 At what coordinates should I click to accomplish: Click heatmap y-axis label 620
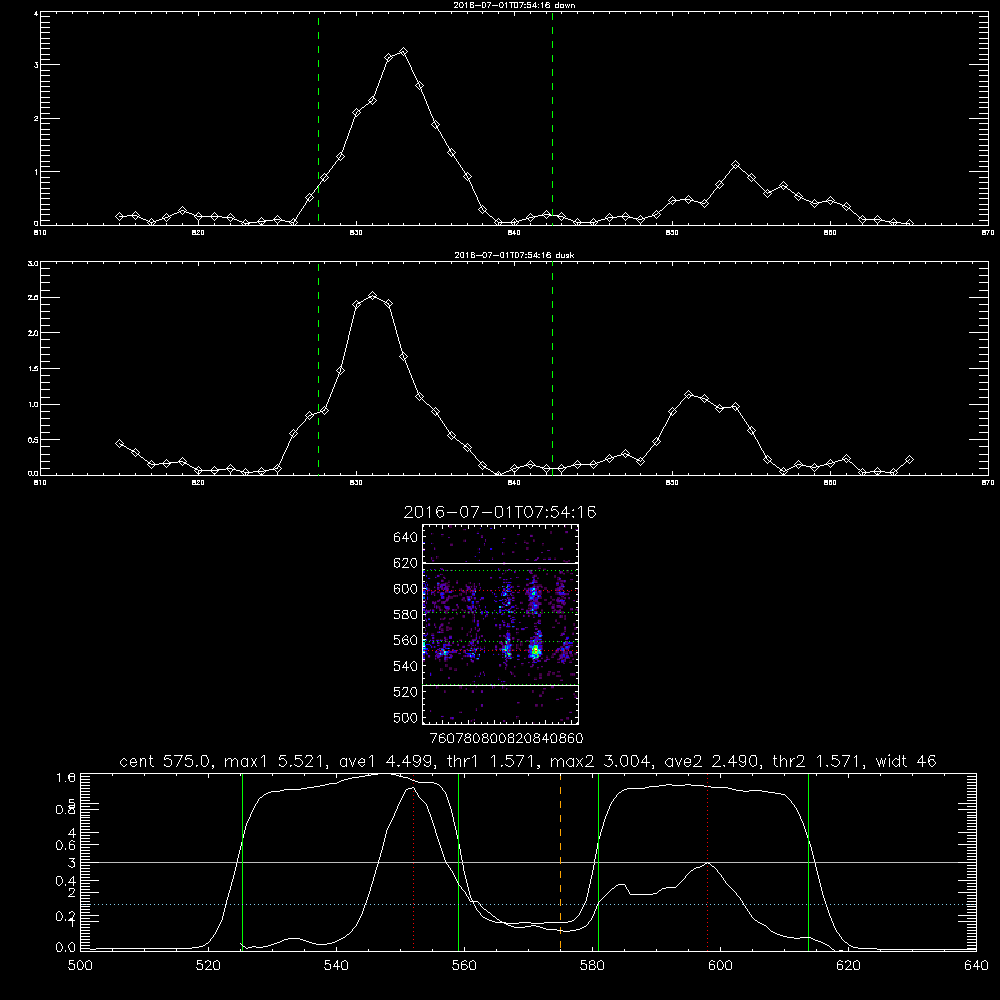[406, 563]
